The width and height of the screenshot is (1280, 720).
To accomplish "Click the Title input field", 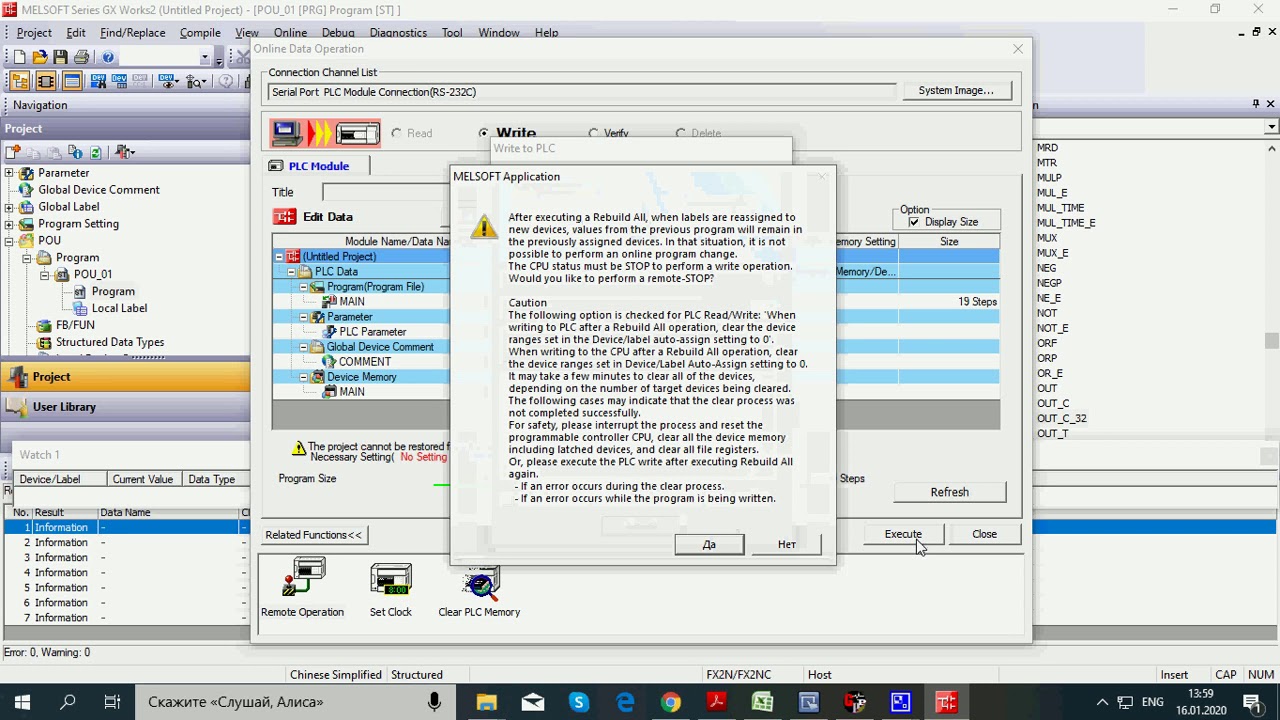I will point(386,192).
